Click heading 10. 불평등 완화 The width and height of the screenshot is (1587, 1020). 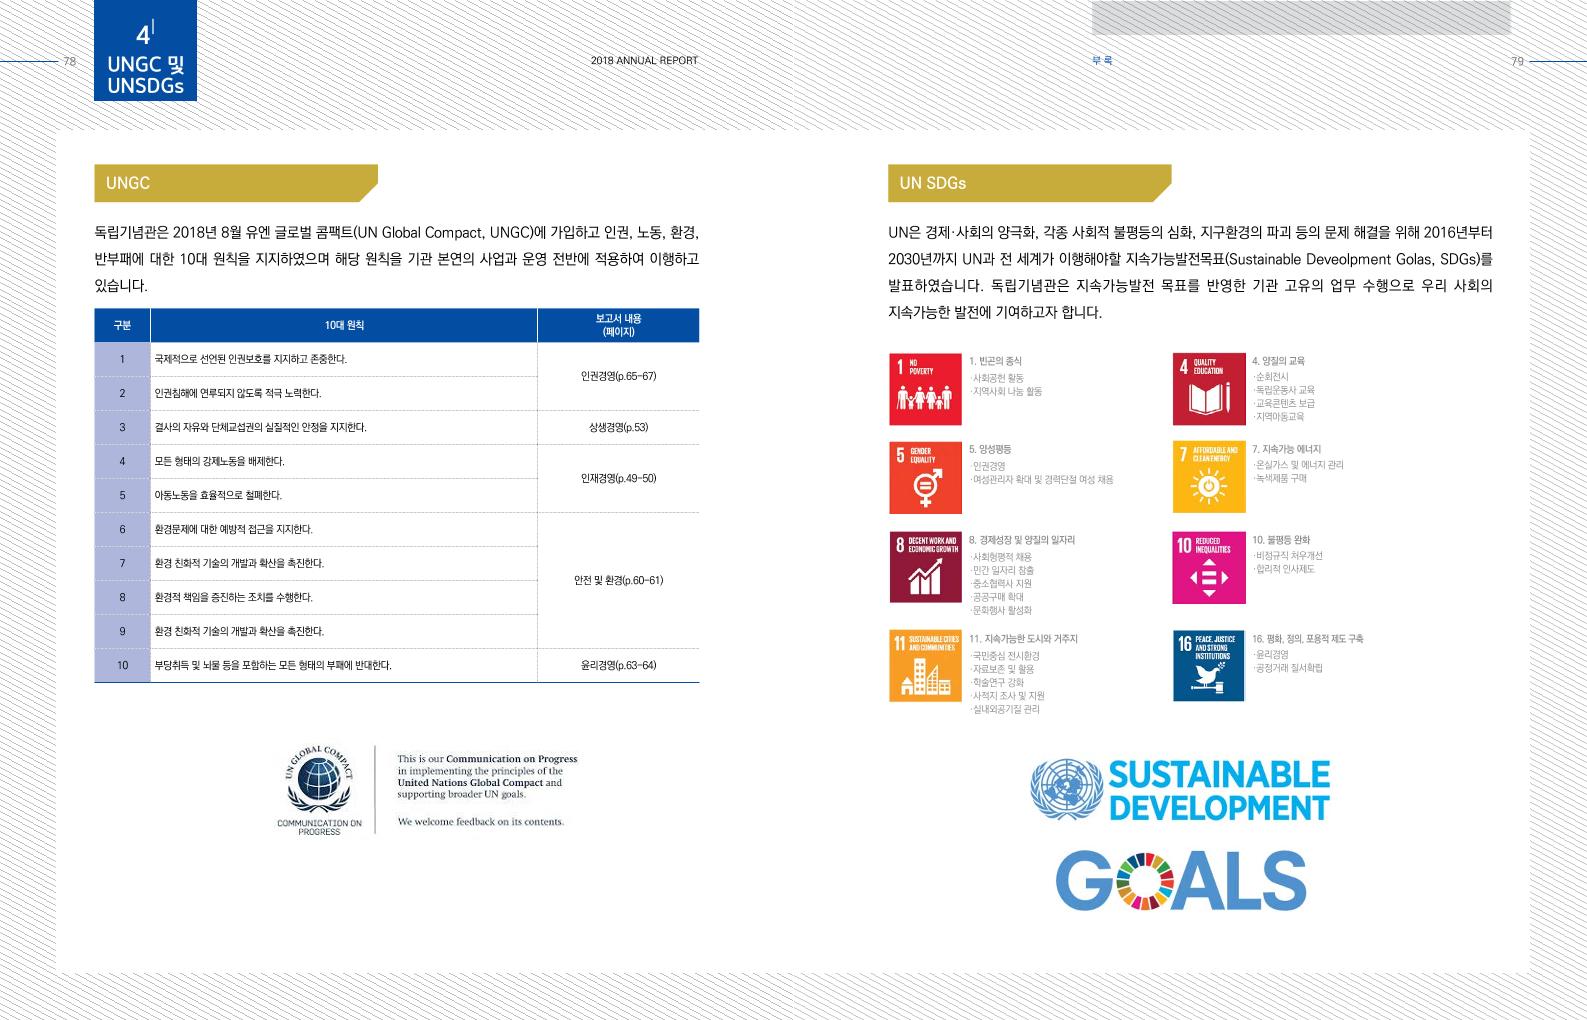[1281, 540]
